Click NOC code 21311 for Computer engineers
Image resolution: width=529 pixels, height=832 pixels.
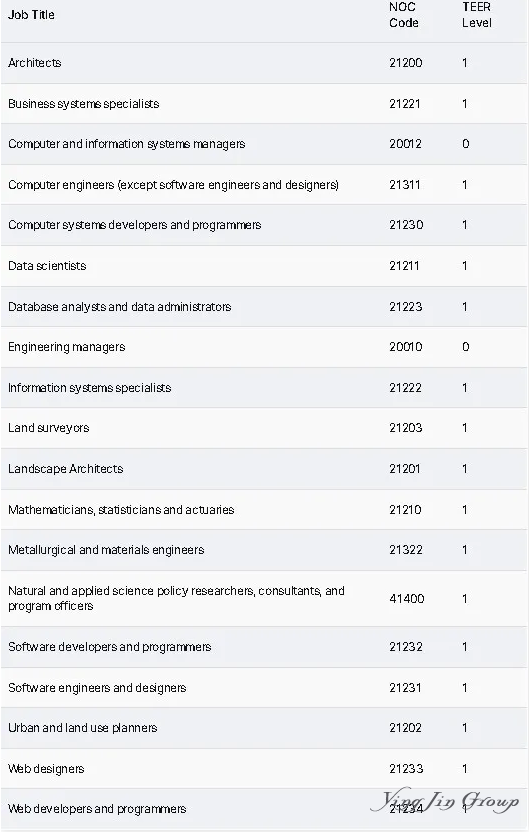coord(405,185)
